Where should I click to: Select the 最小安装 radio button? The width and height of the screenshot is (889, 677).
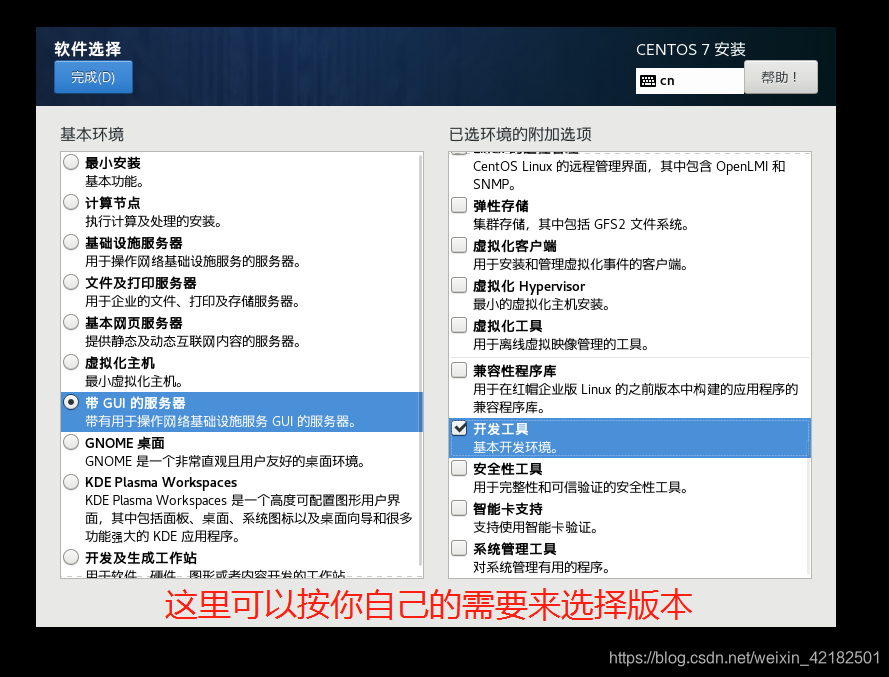coord(71,162)
